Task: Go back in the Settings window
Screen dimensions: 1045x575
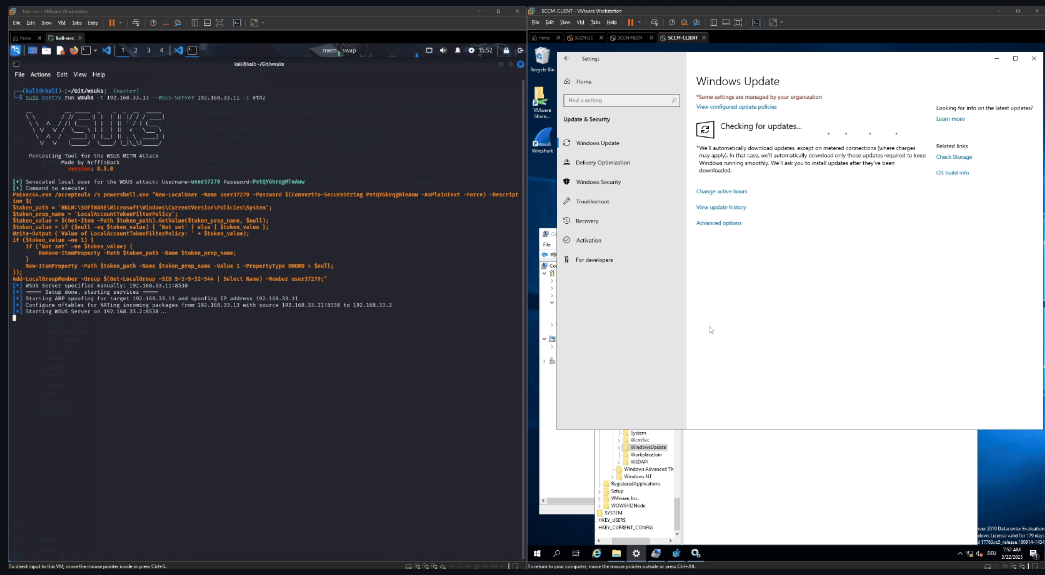Action: [x=566, y=59]
